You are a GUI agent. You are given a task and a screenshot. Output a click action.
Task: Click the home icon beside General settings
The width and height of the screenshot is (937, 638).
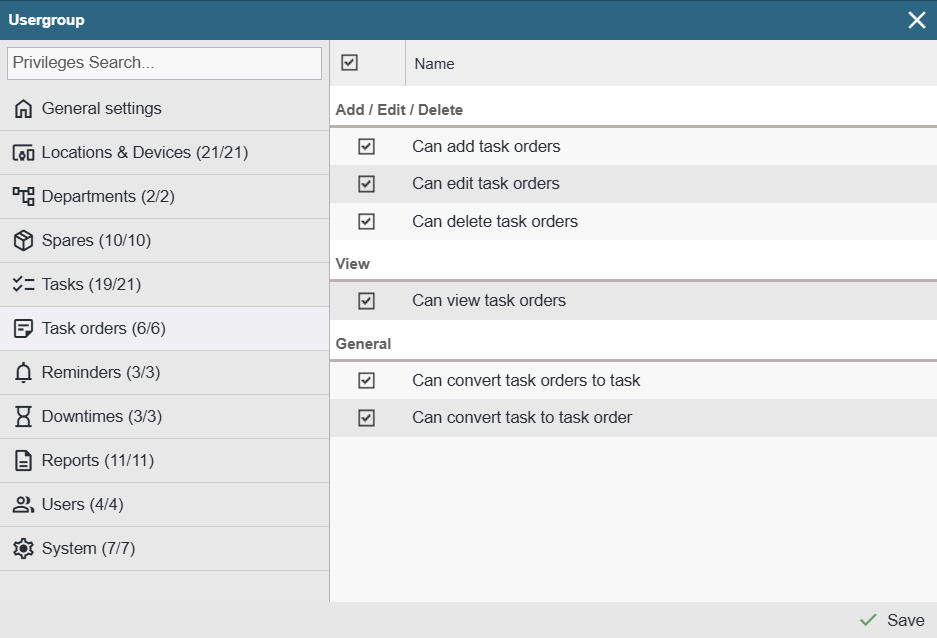click(x=23, y=109)
